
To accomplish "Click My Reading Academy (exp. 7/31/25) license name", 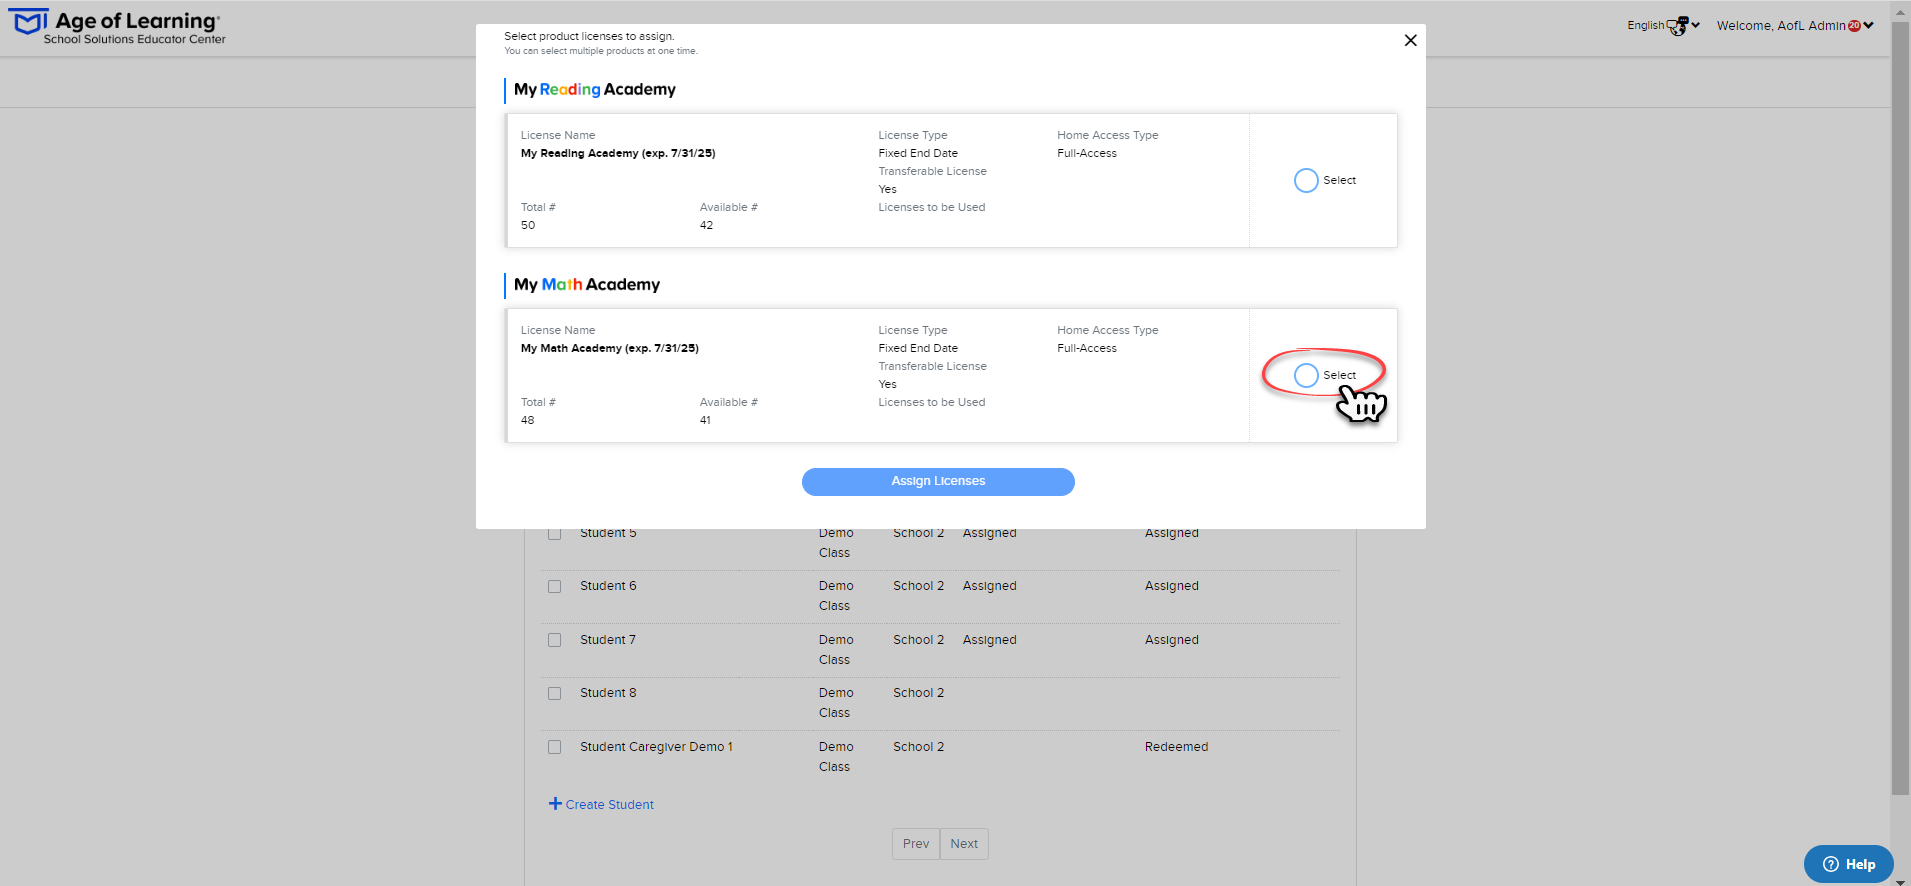I will click(x=618, y=154).
